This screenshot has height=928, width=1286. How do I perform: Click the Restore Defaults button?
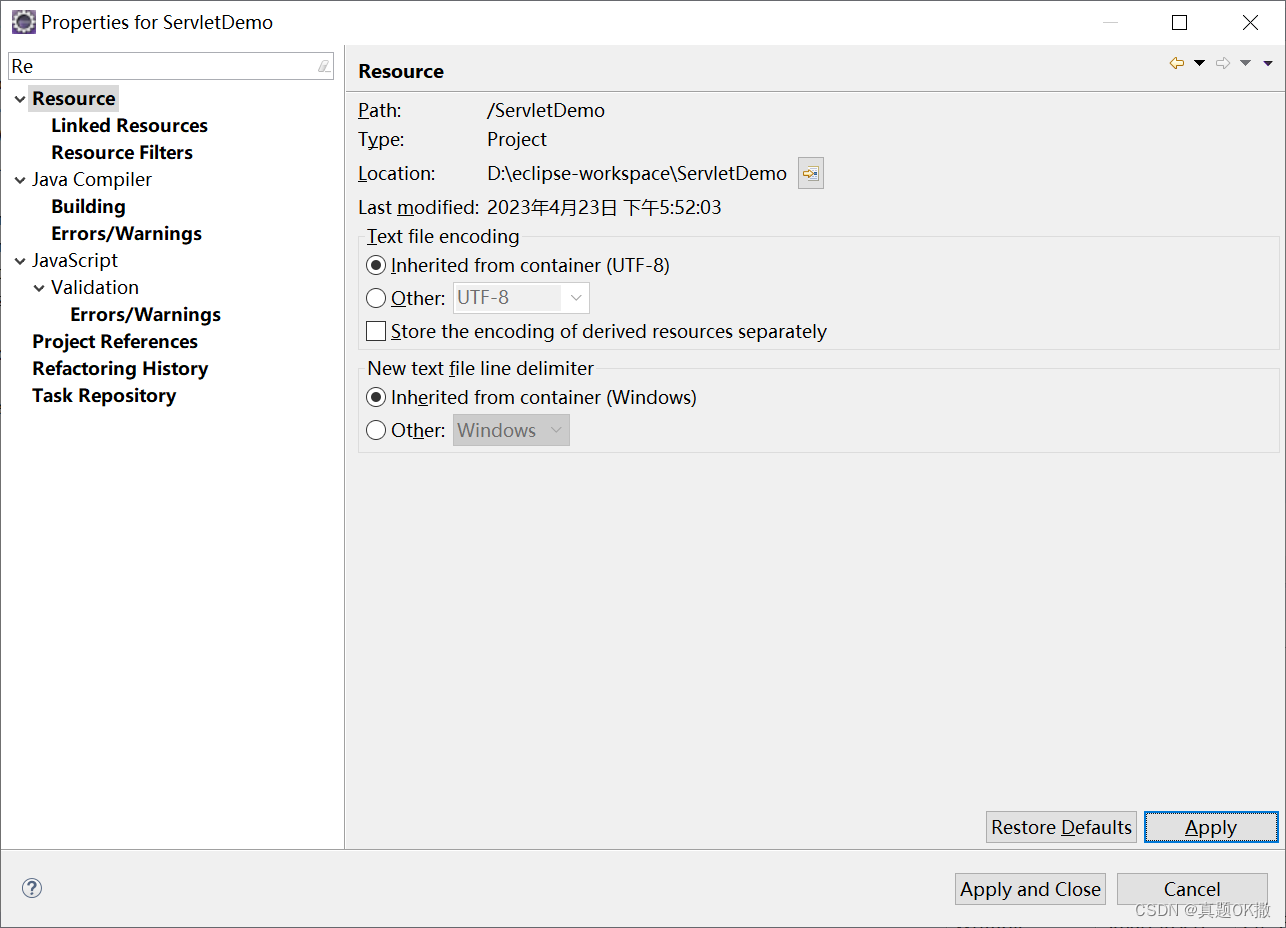1061,827
